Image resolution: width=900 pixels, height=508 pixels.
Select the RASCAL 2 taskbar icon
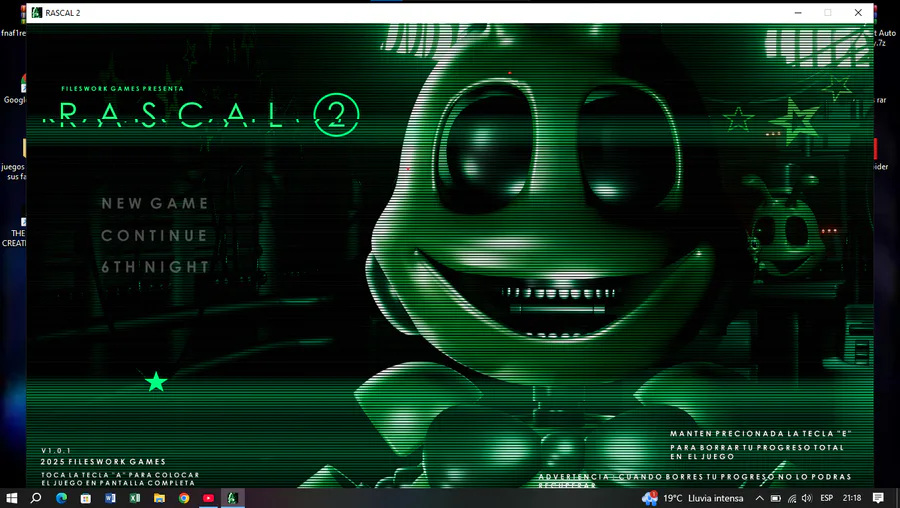click(x=232, y=498)
